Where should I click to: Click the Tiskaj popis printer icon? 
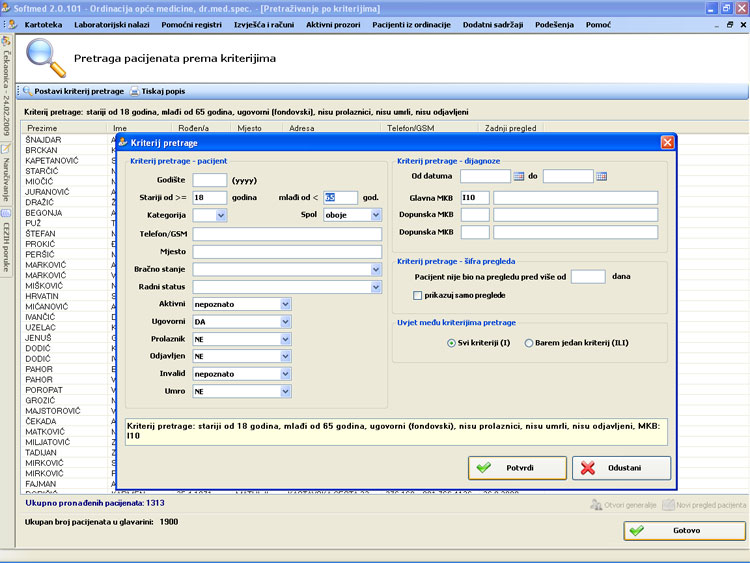134,91
